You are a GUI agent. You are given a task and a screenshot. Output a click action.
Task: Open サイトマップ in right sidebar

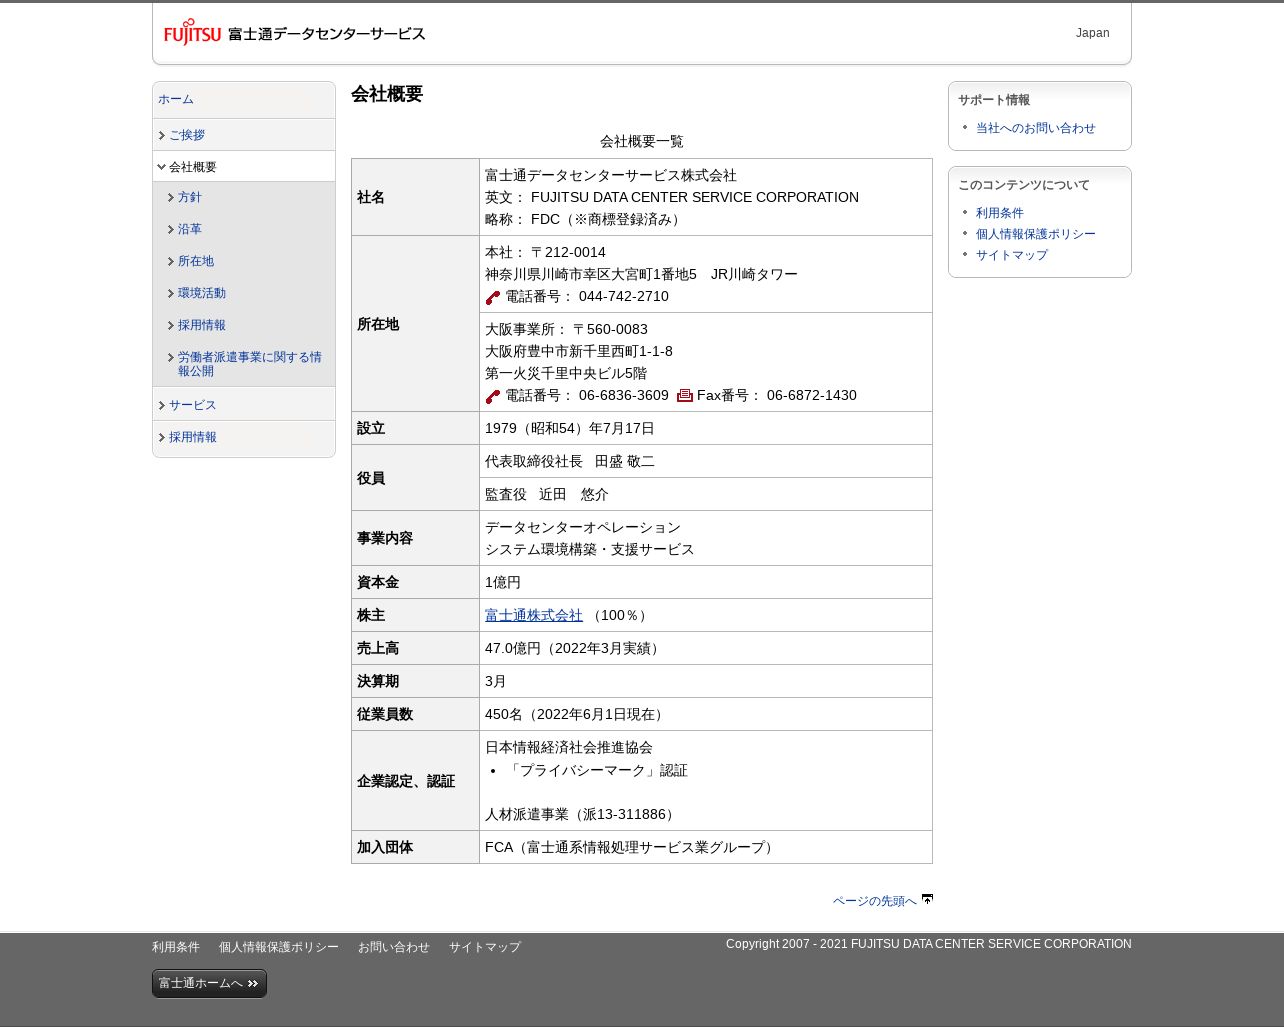click(x=1012, y=255)
